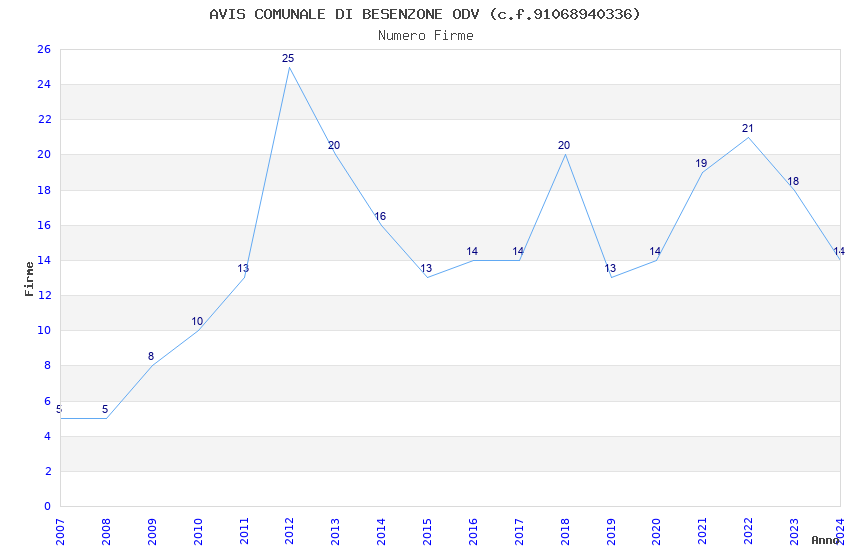The image size is (850, 550).
Task: Click the subtitle Numero Firme
Action: (426, 36)
